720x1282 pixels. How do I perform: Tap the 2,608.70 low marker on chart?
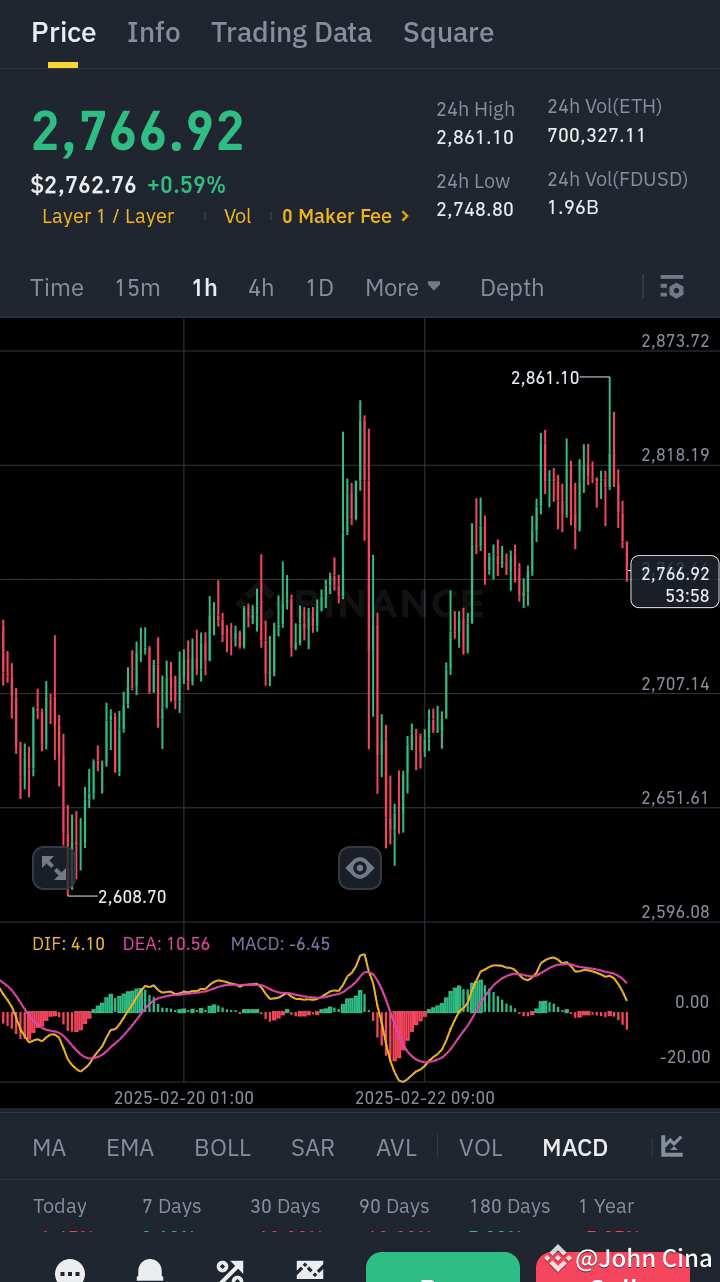(x=132, y=896)
